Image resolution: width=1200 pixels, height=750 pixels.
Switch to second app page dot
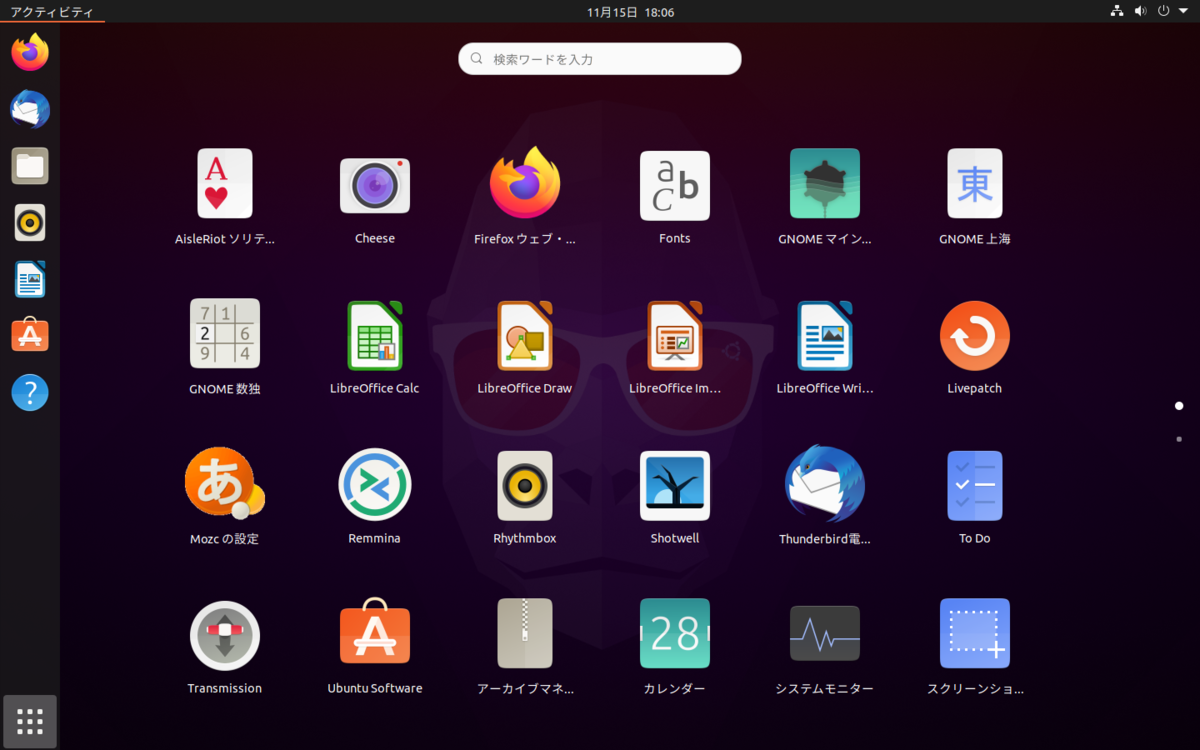(1179, 439)
